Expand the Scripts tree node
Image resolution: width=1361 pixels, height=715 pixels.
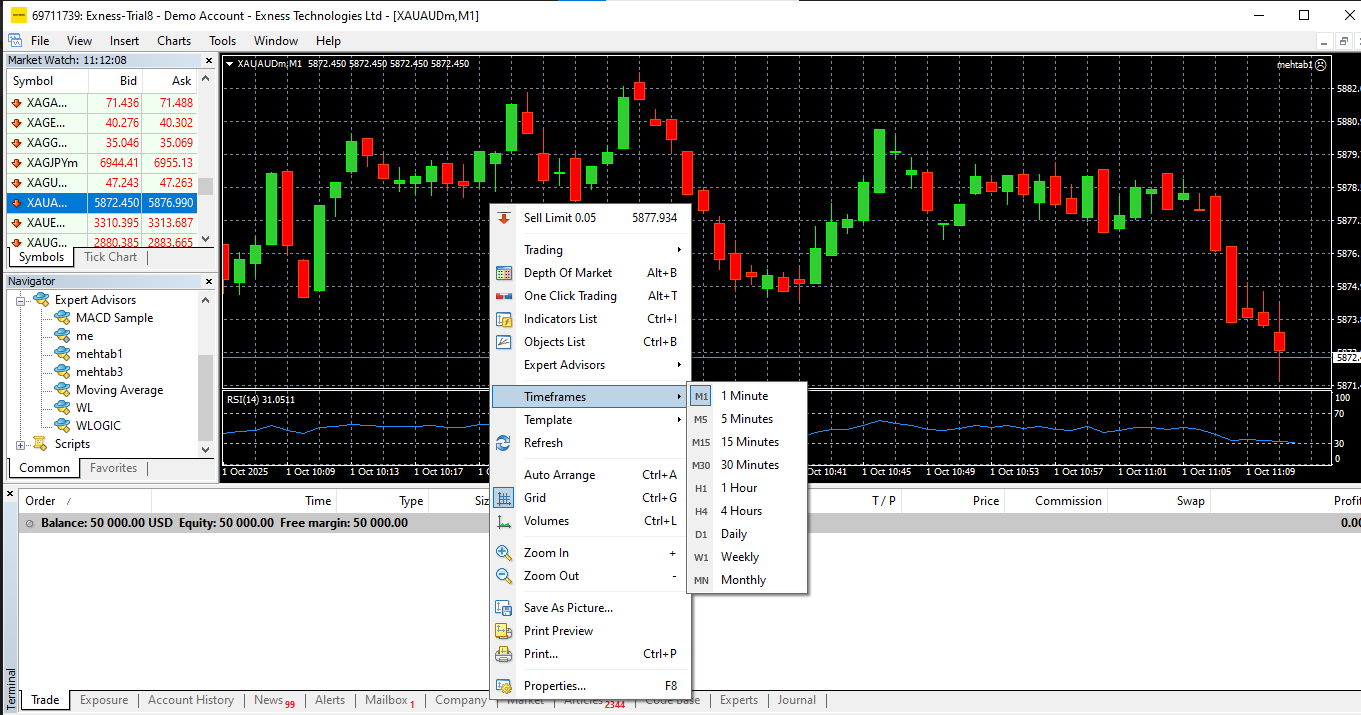pyautogui.click(x=21, y=444)
